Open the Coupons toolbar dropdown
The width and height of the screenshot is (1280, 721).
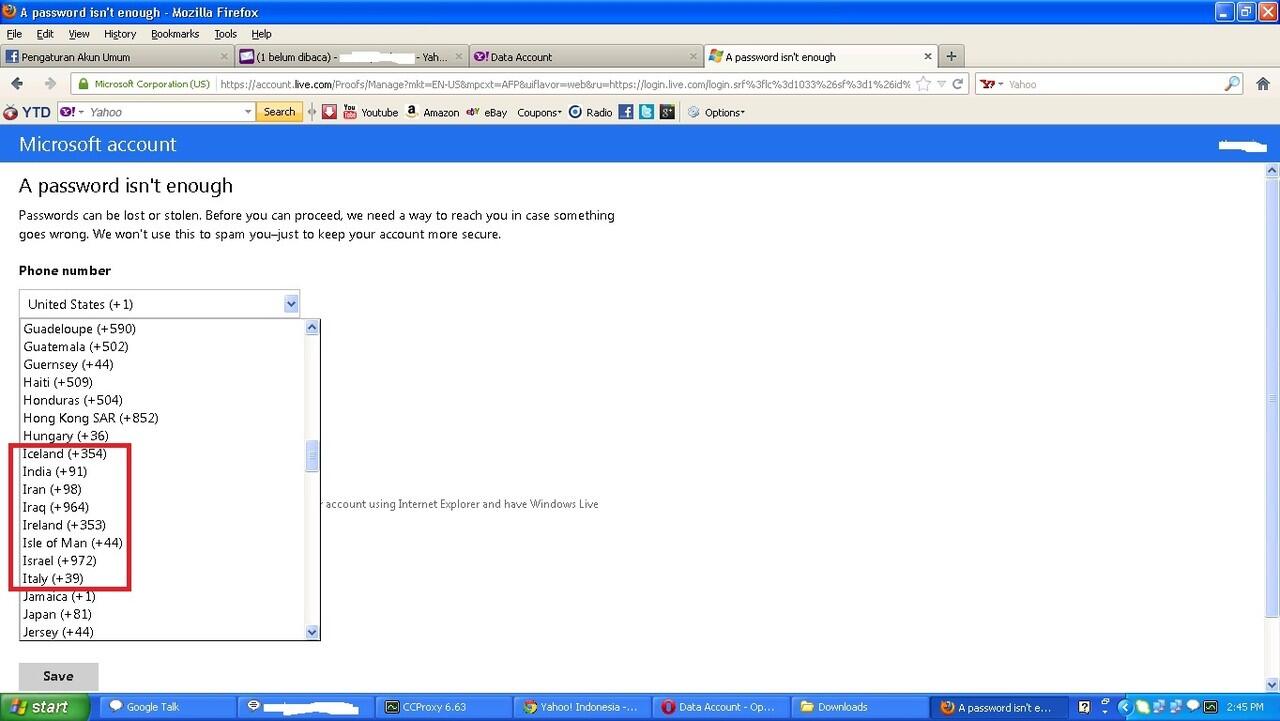coord(539,112)
